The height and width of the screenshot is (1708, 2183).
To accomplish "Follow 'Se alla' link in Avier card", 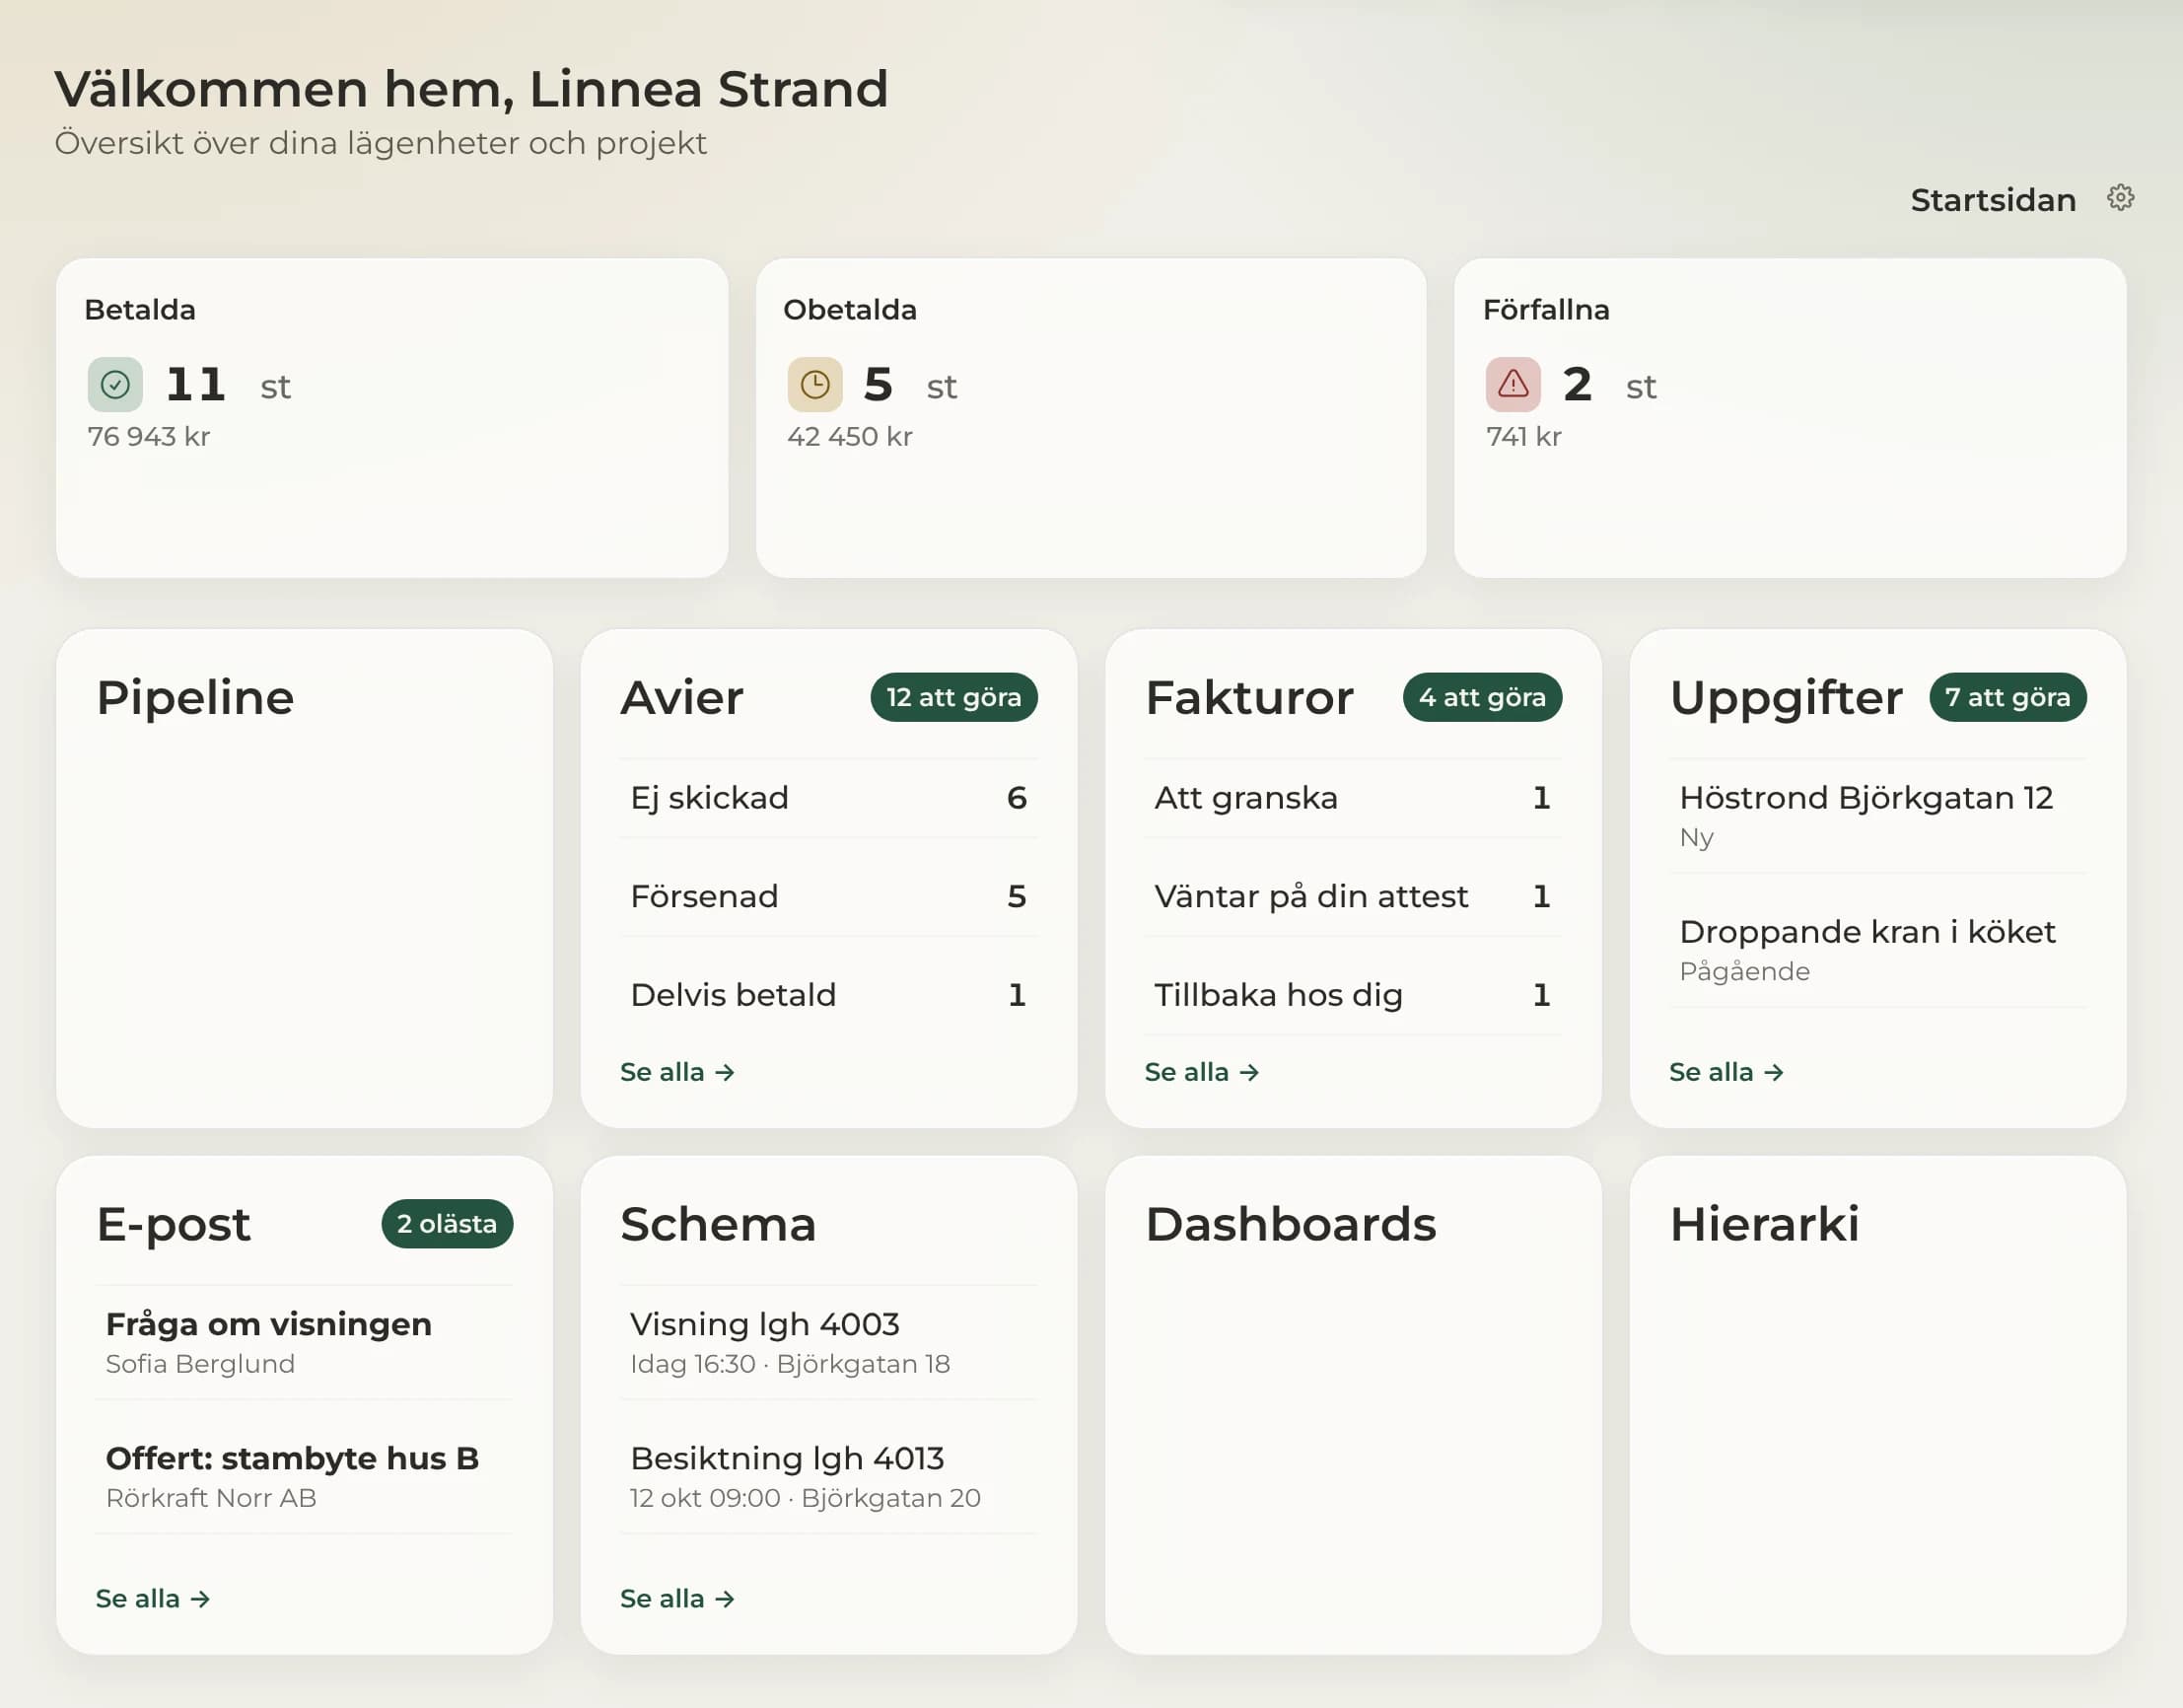I will pyautogui.click(x=677, y=1072).
